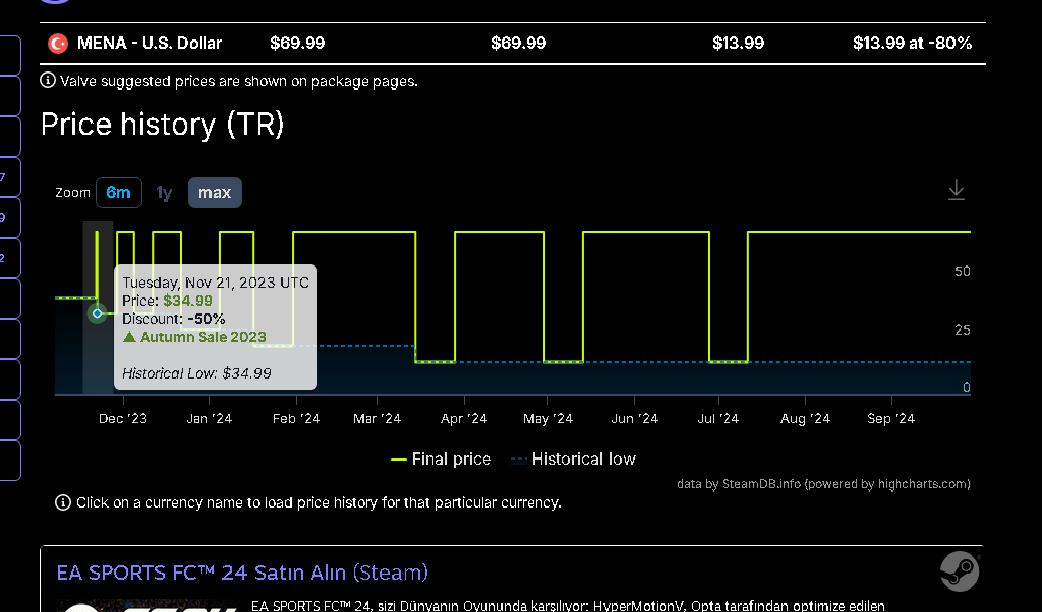Click the $13.99 at -80% lowest price cell
The height and width of the screenshot is (612, 1042).
click(912, 43)
